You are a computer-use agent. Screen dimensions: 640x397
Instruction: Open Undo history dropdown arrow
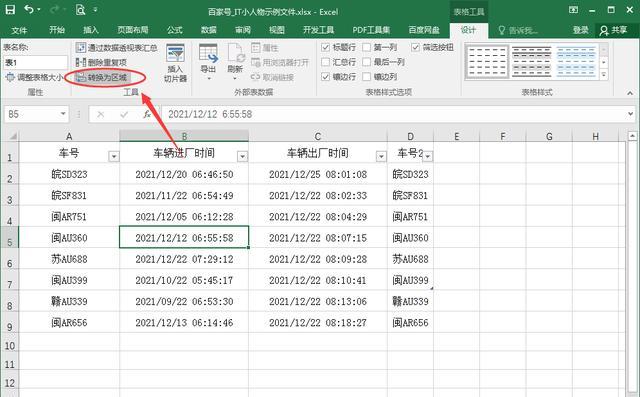[x=39, y=9]
